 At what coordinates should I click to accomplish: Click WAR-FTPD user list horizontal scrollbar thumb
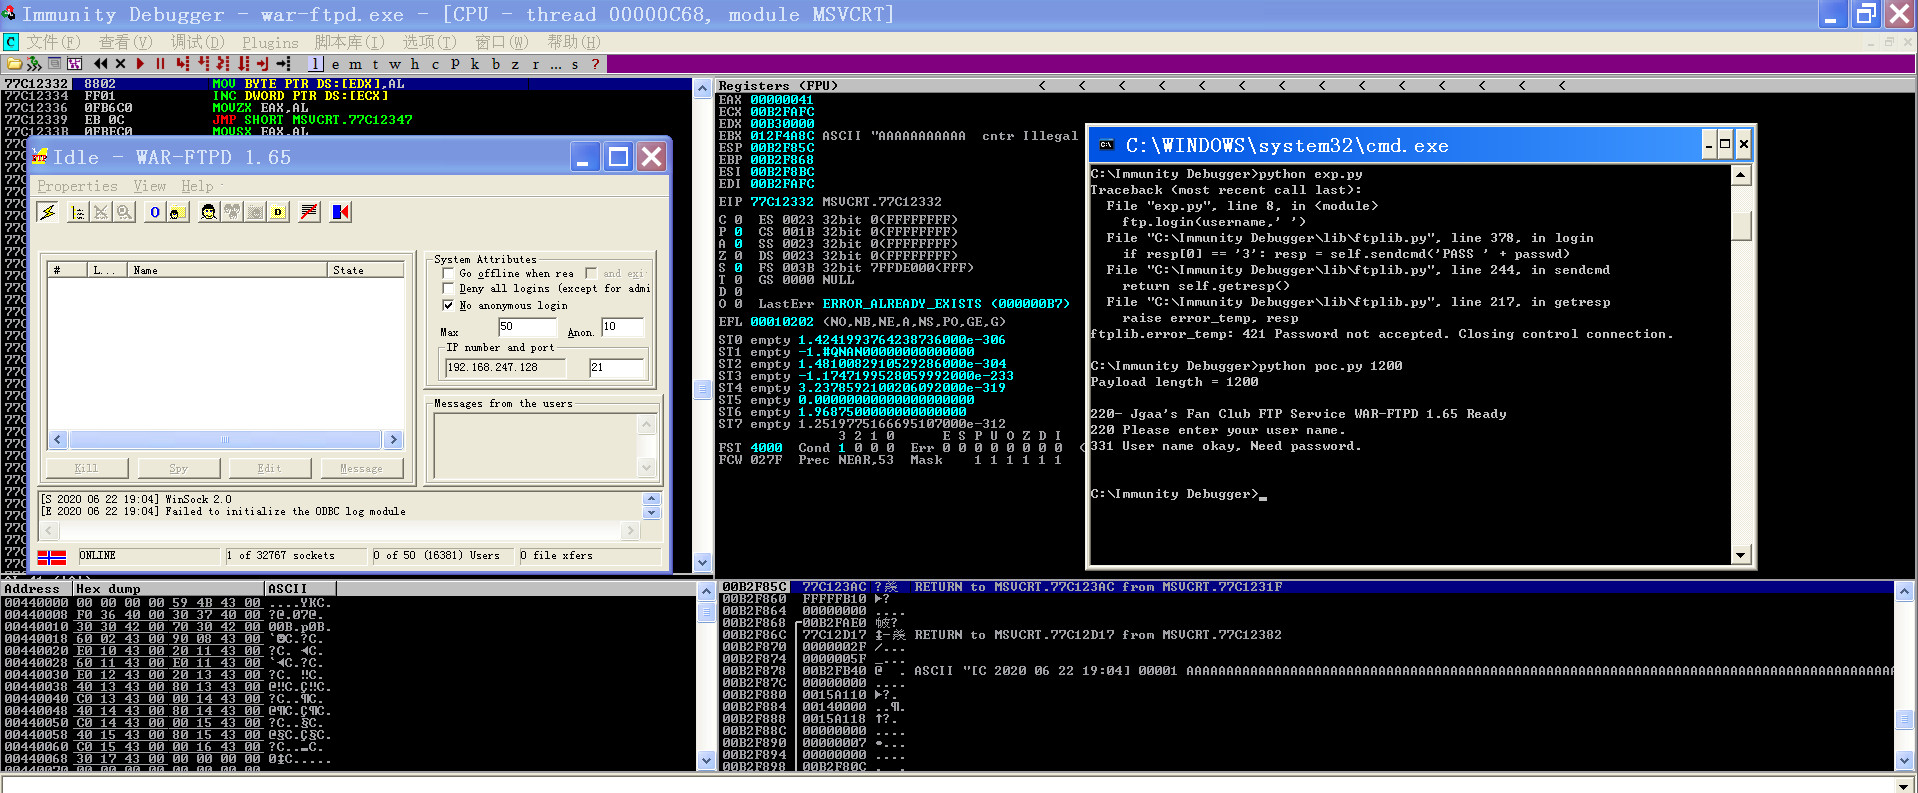tap(225, 440)
